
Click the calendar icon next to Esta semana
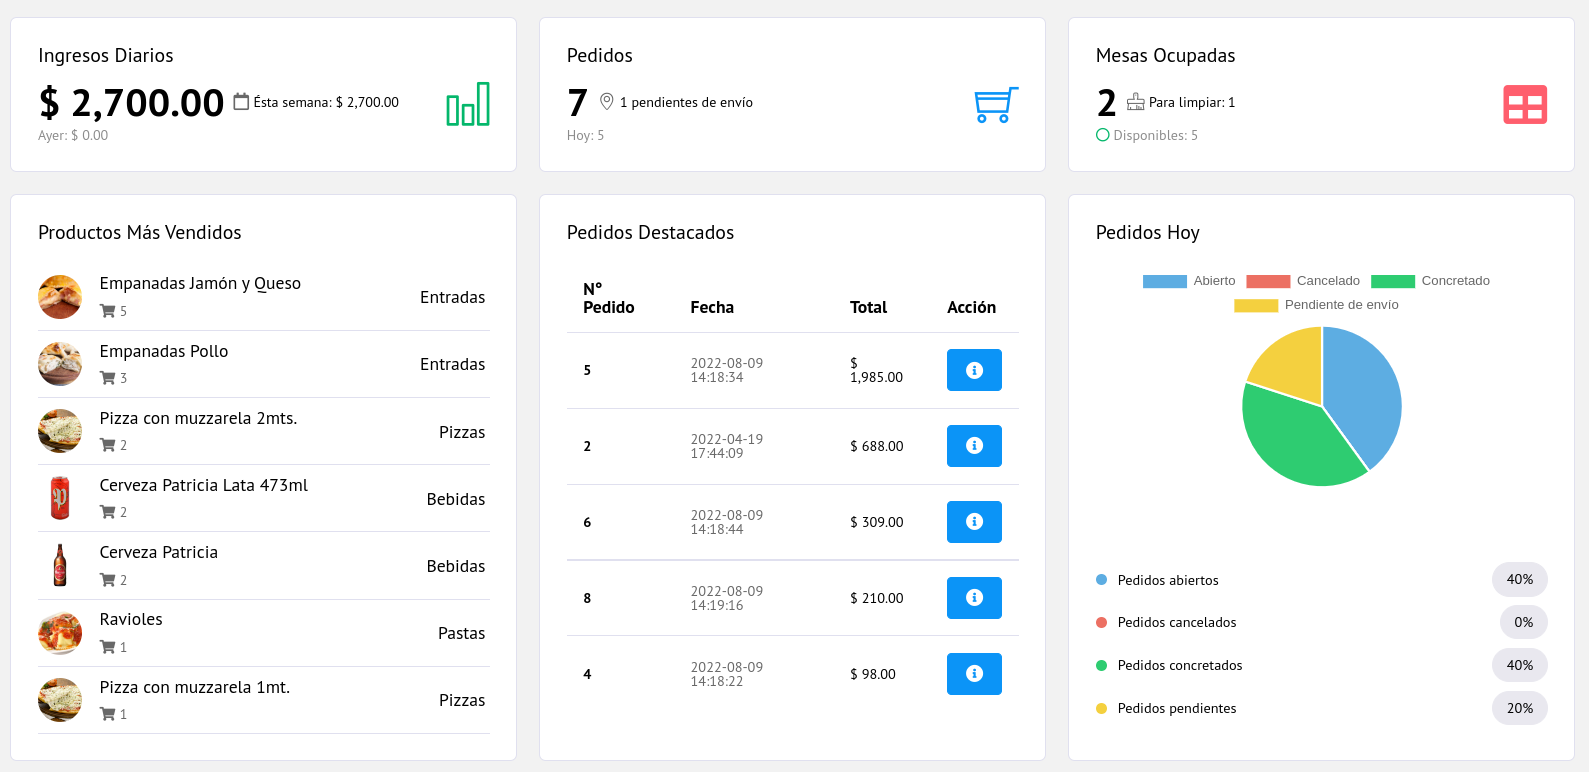[241, 102]
